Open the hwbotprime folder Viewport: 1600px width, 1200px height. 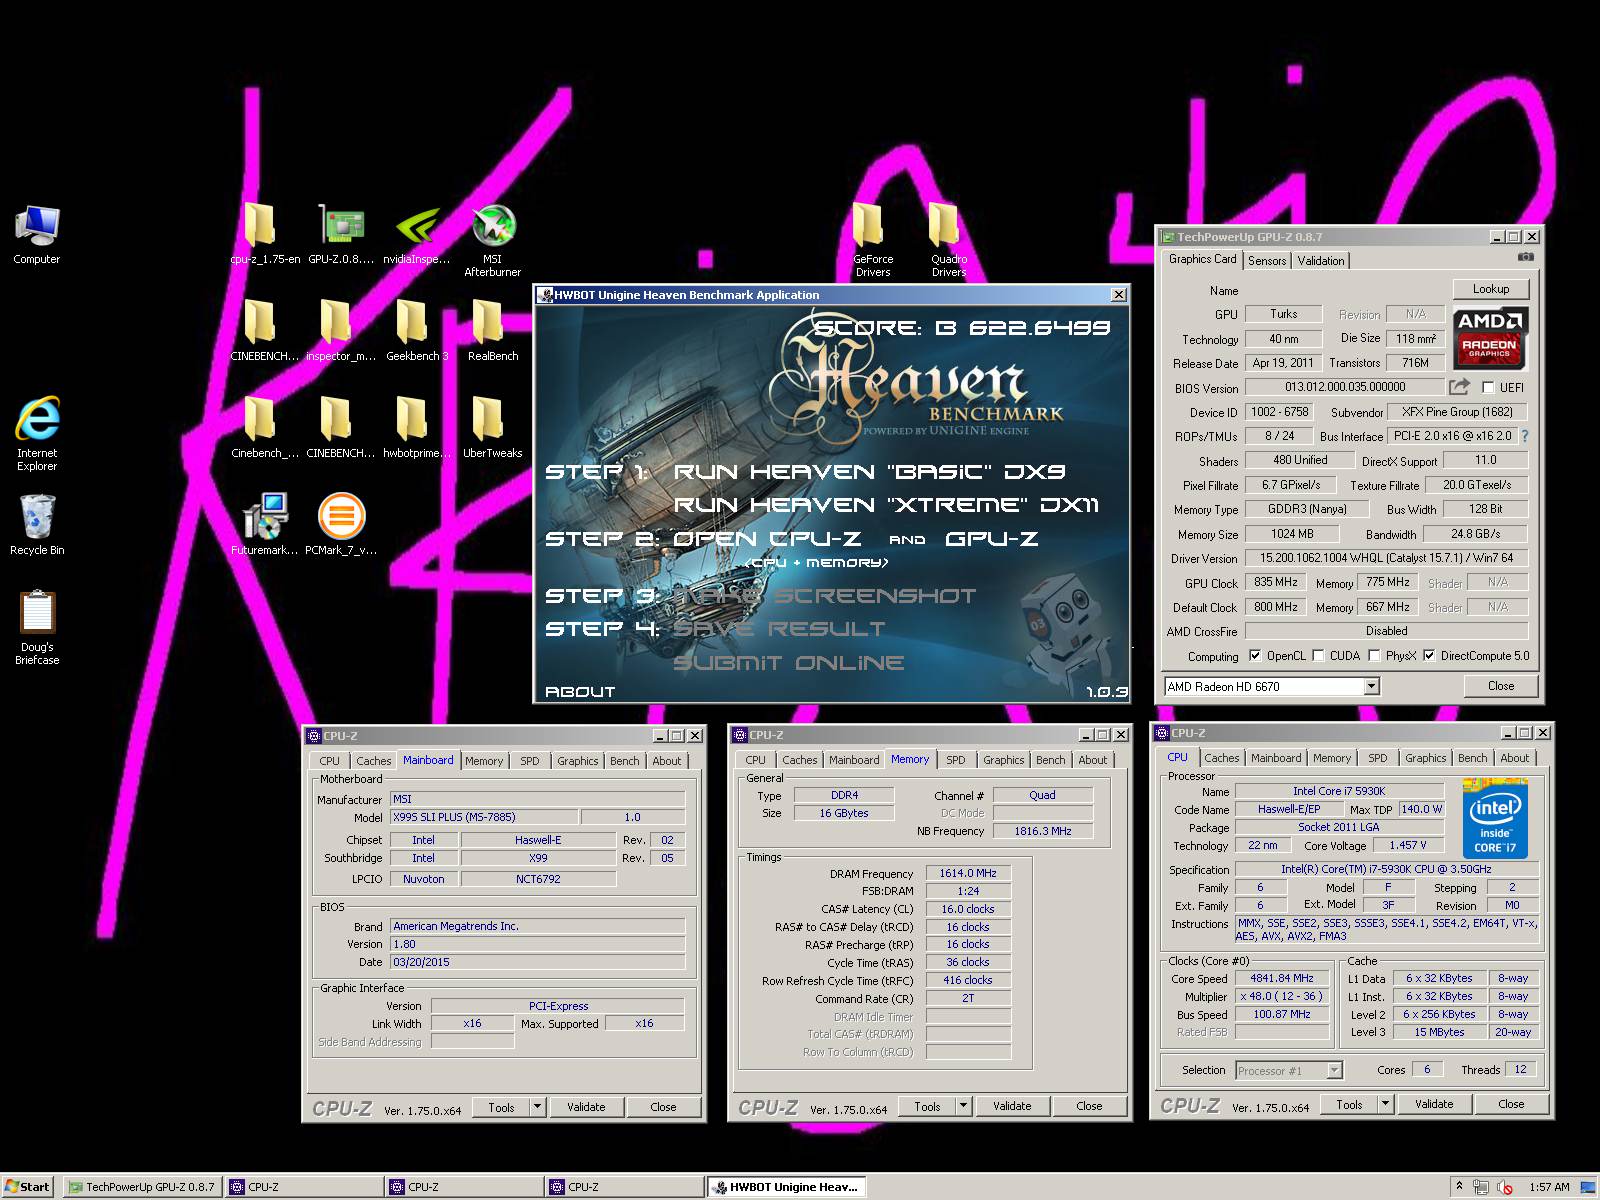(417, 429)
